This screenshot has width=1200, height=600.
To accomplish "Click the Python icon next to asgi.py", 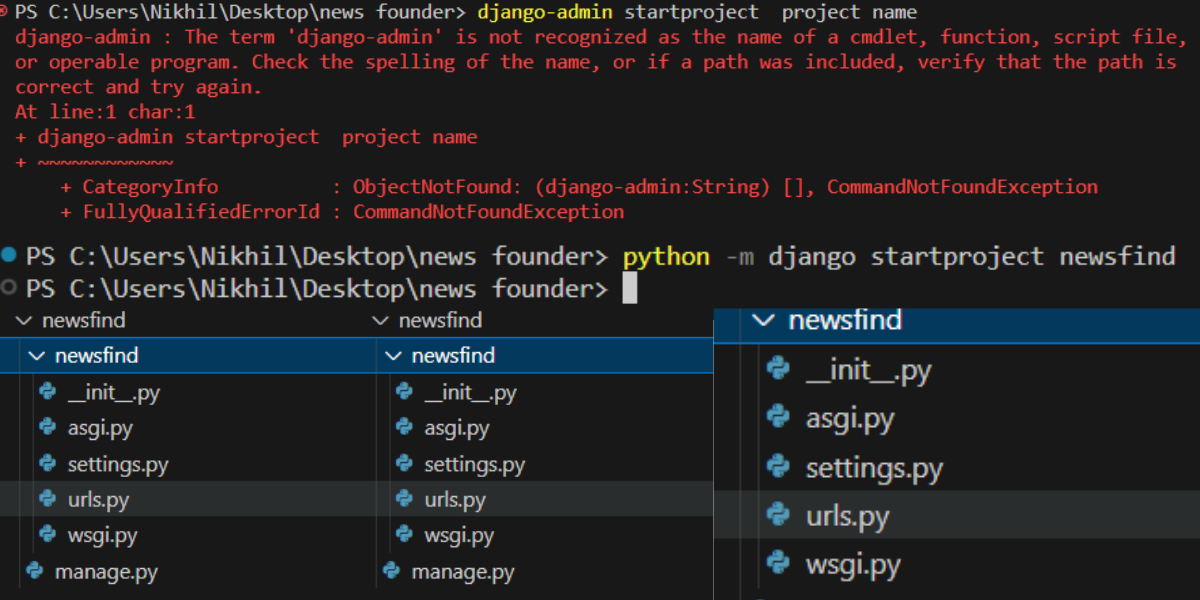I will tap(47, 427).
